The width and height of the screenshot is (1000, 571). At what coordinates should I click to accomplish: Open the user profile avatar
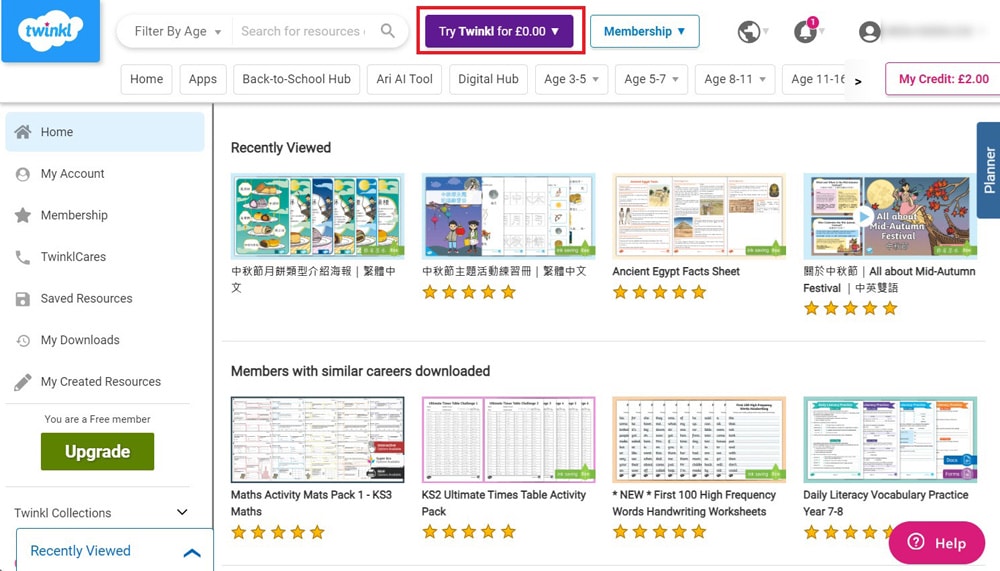pyautogui.click(x=869, y=31)
